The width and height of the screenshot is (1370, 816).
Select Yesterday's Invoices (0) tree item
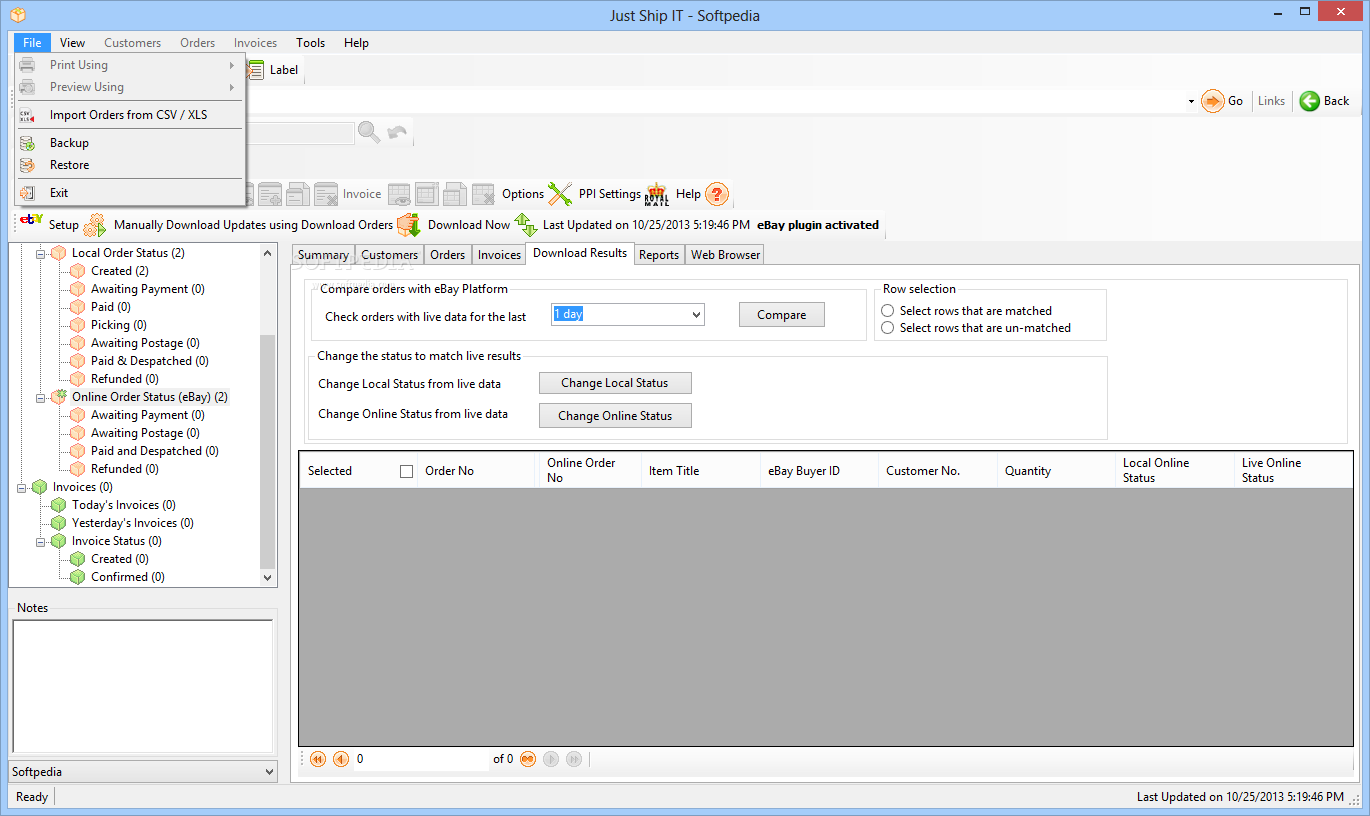(132, 523)
